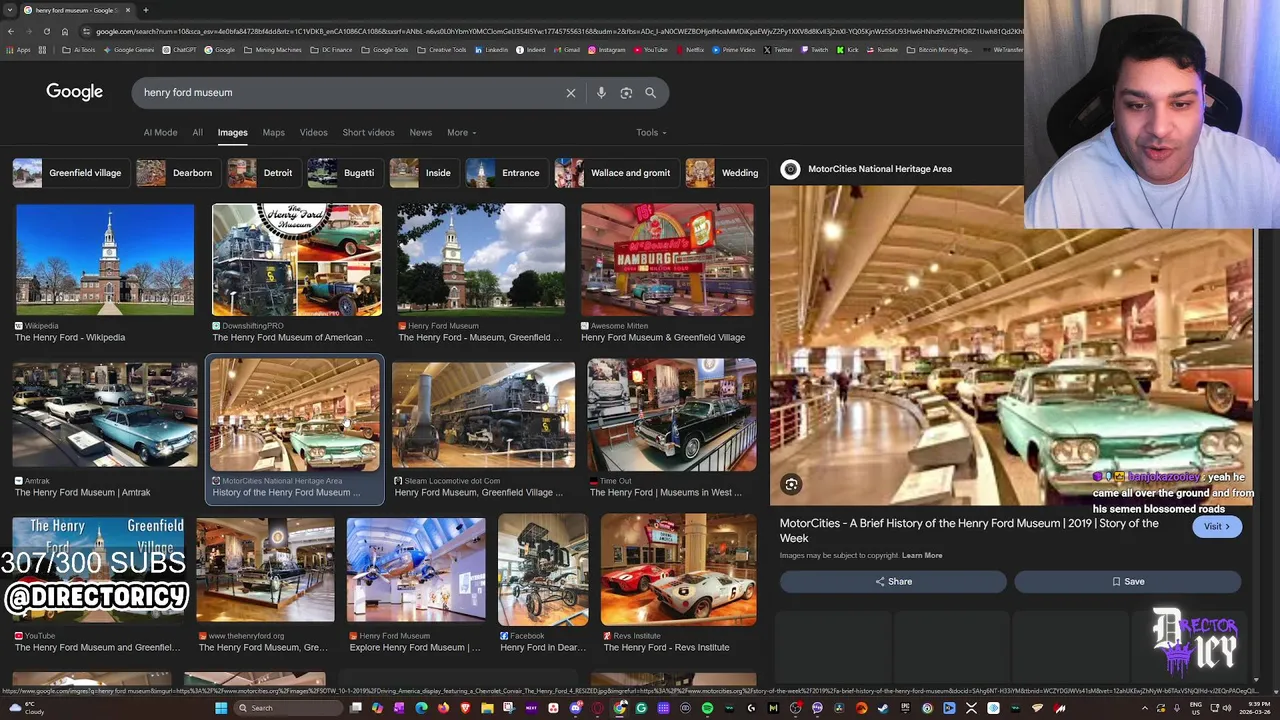This screenshot has height=720, width=1280.
Task: Go to the Google logo homepage
Action: (74, 92)
